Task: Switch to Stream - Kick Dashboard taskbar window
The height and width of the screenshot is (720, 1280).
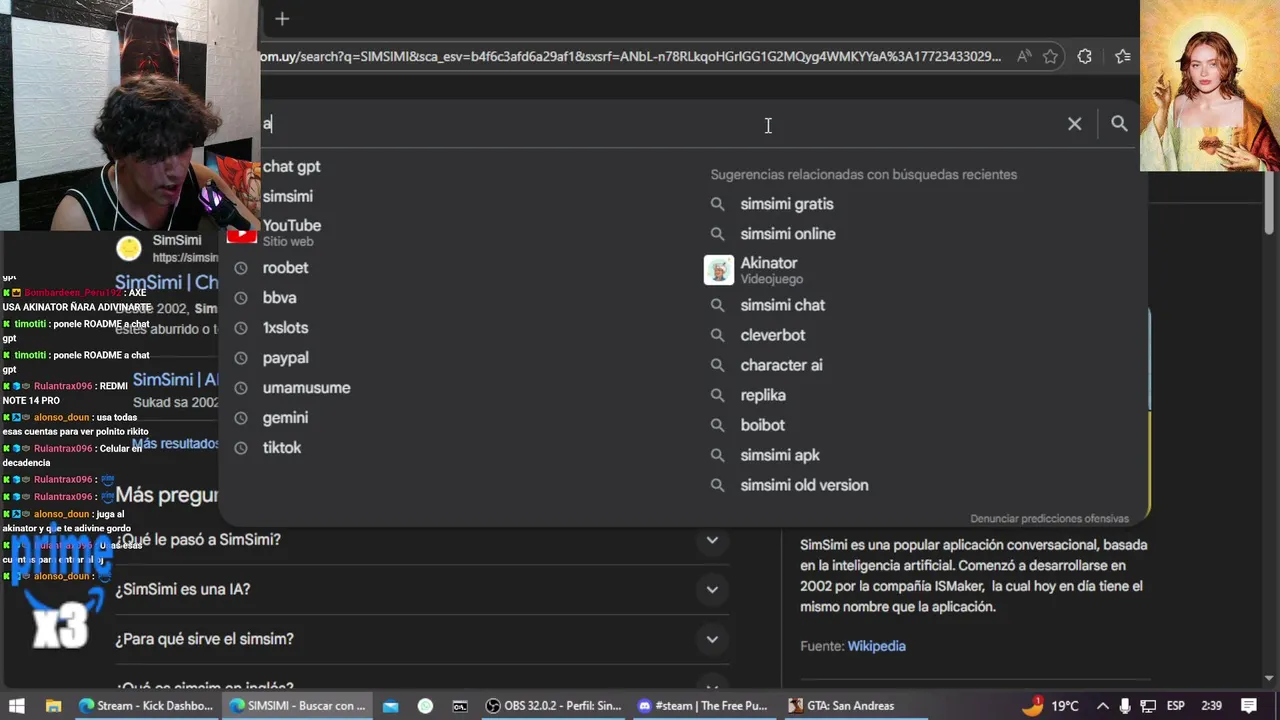Action: pos(146,706)
